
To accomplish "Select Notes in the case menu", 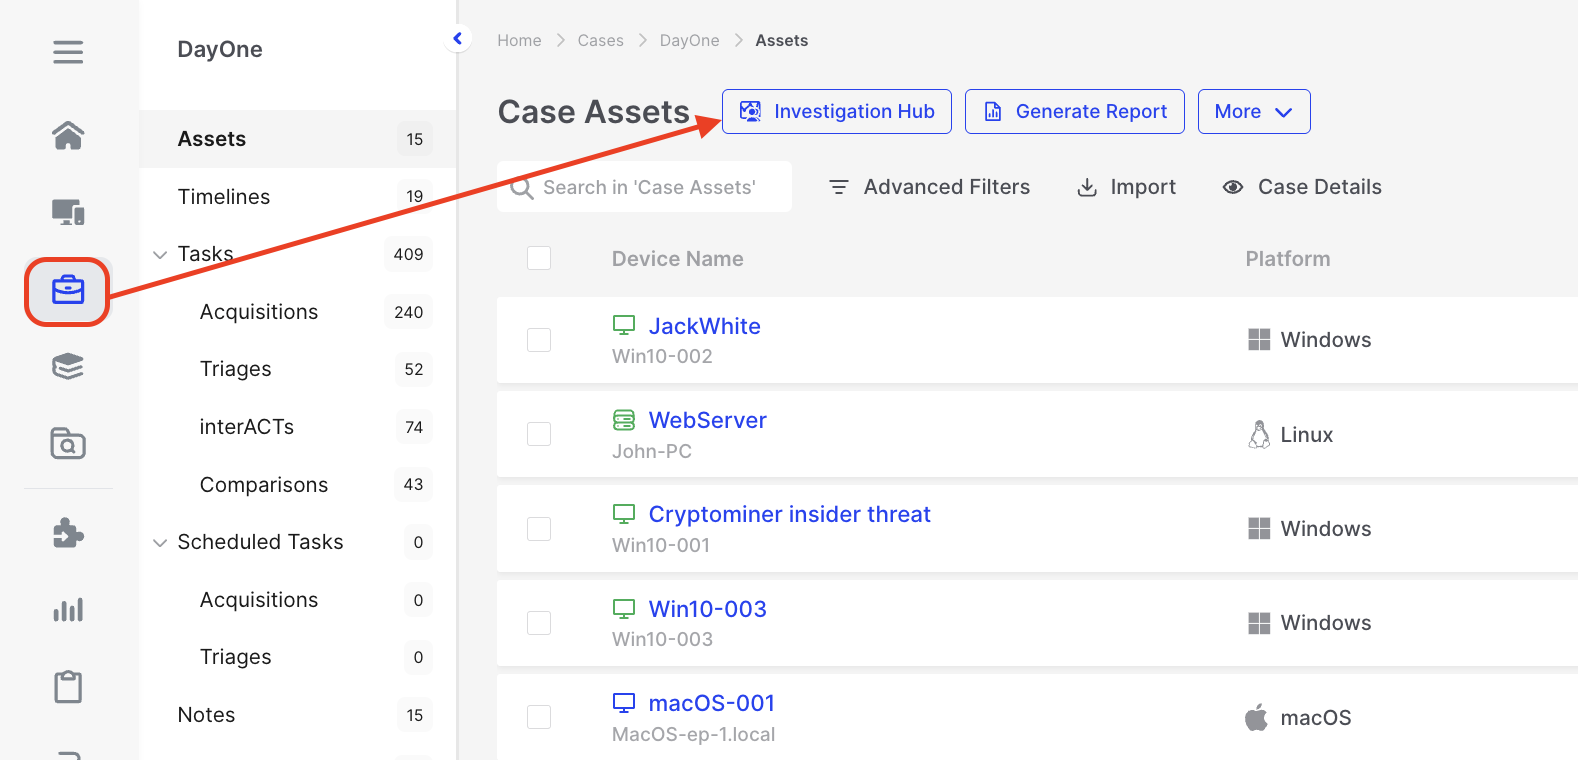I will (x=207, y=715).
